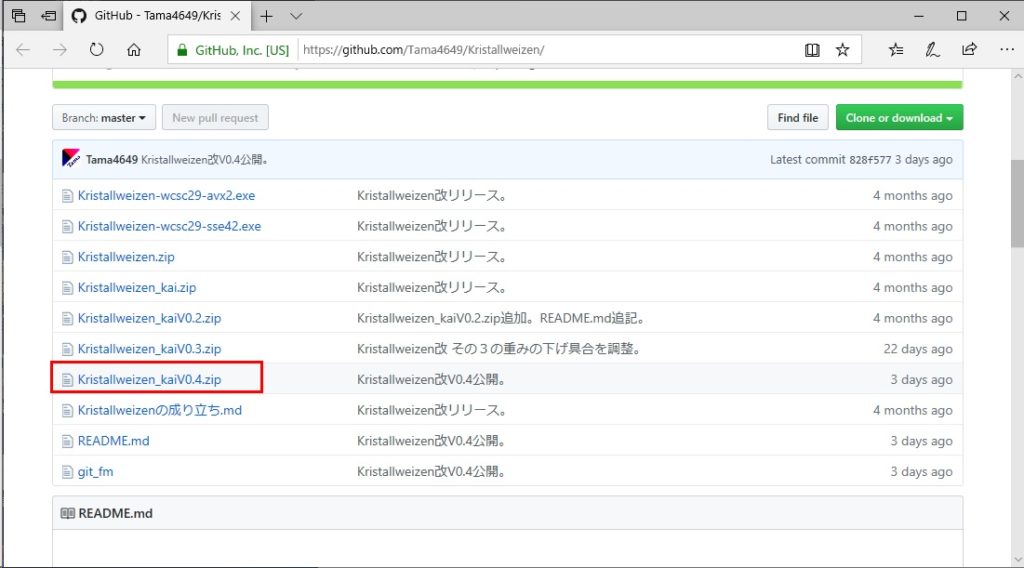Open the Kristallweizen_kai.zip file link
Screen dimensions: 1024x568
(x=137, y=287)
